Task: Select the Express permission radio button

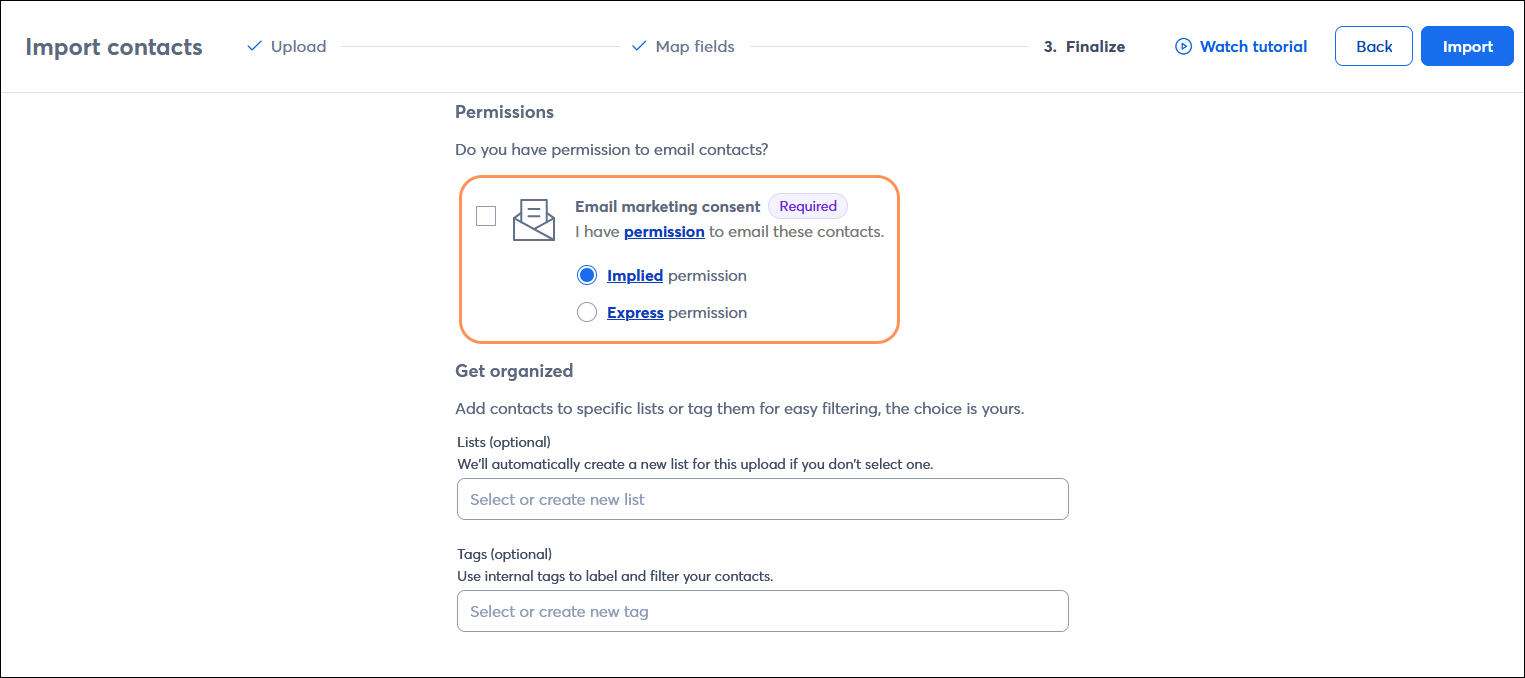Action: (587, 311)
